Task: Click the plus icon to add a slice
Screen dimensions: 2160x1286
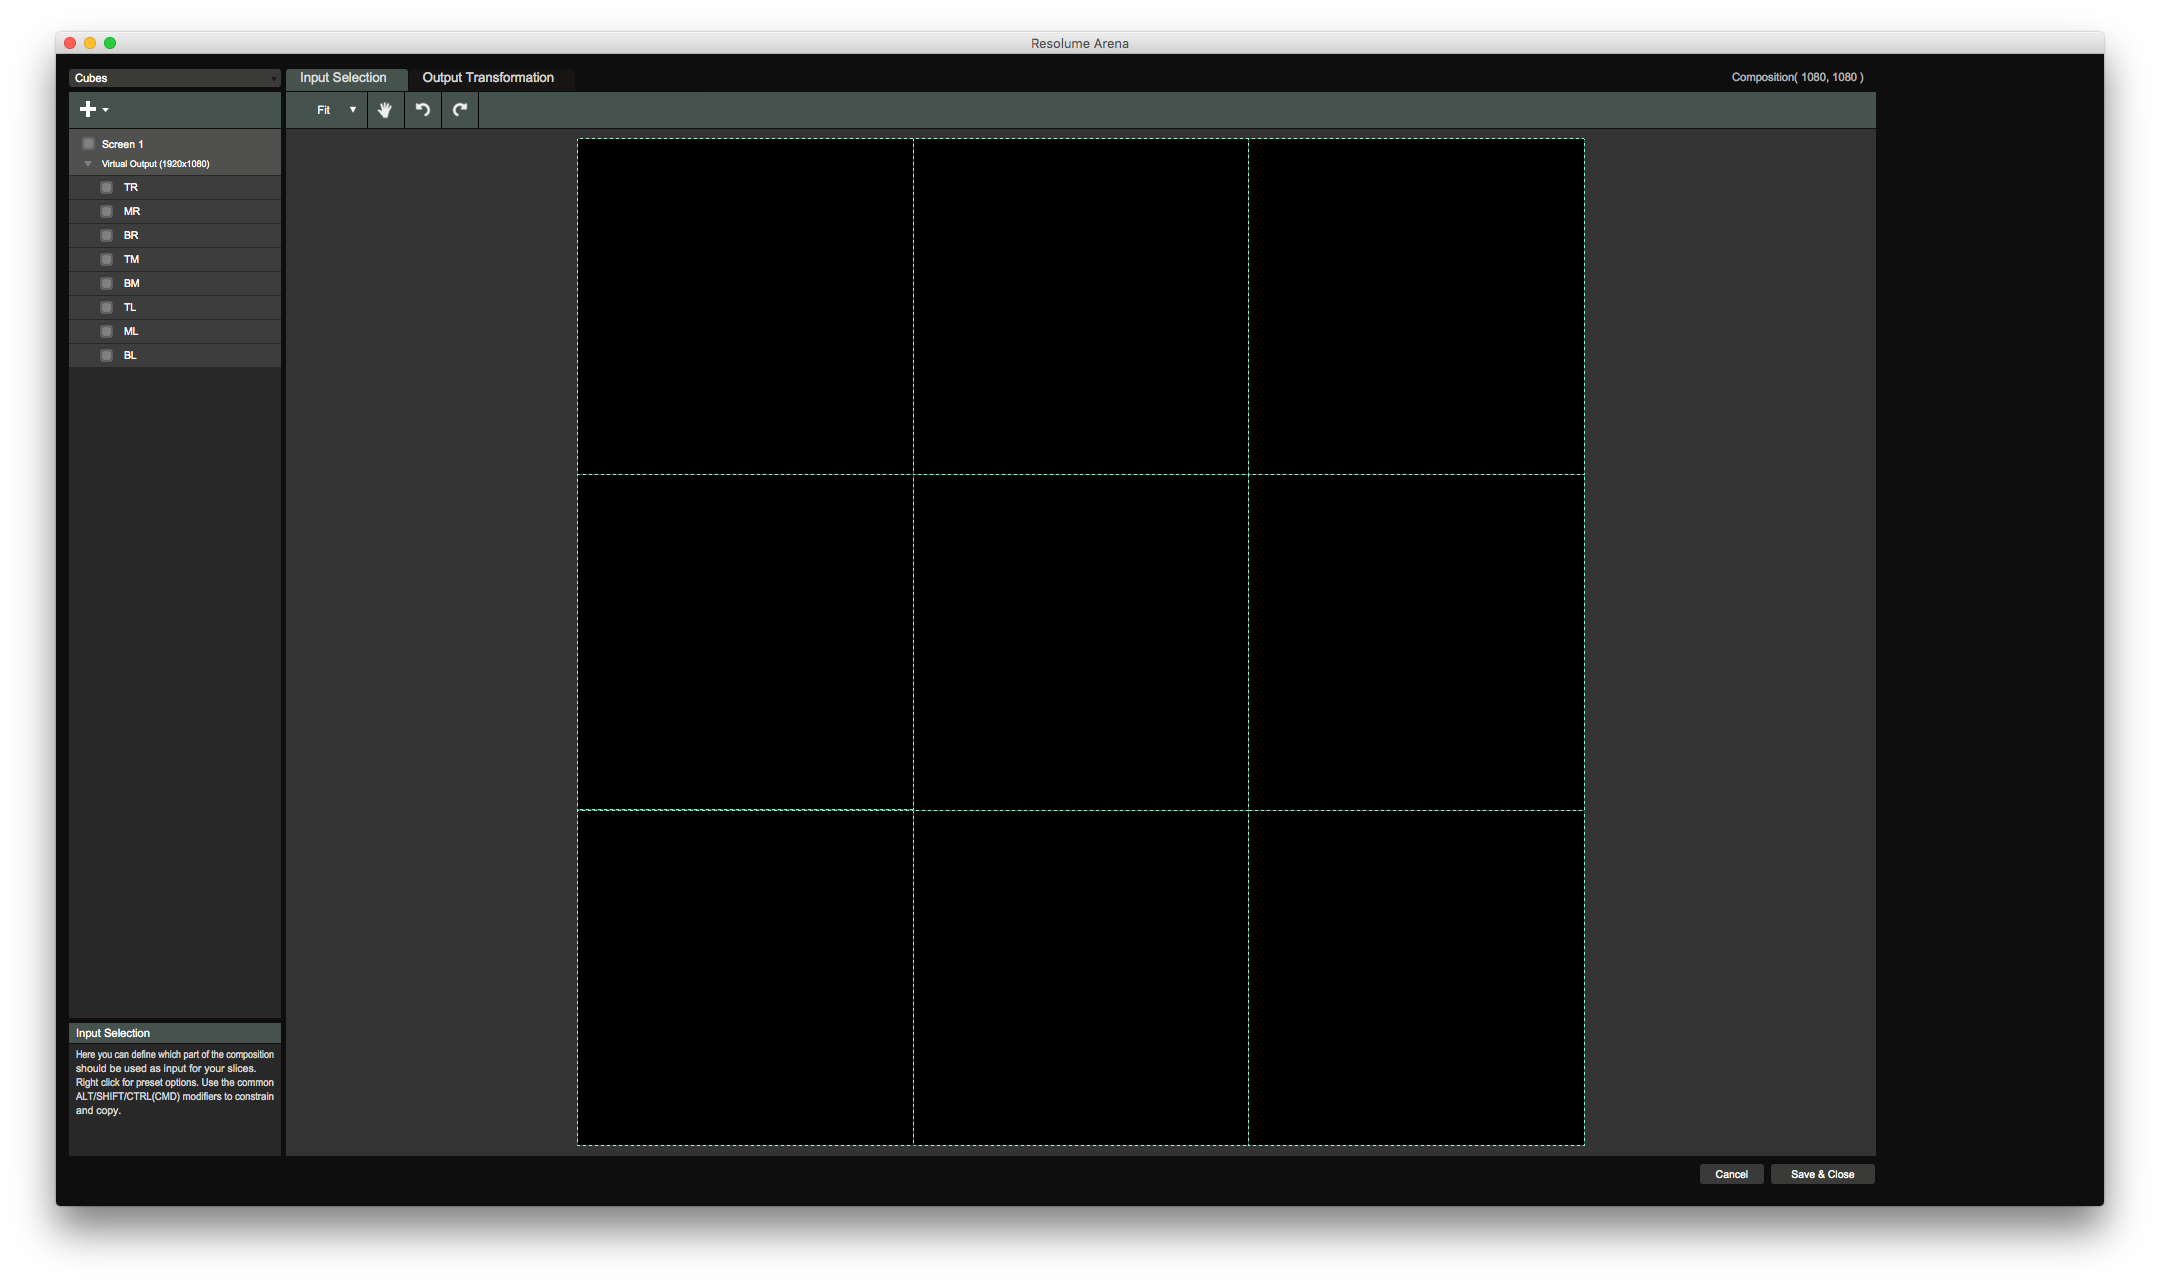Action: pyautogui.click(x=88, y=109)
